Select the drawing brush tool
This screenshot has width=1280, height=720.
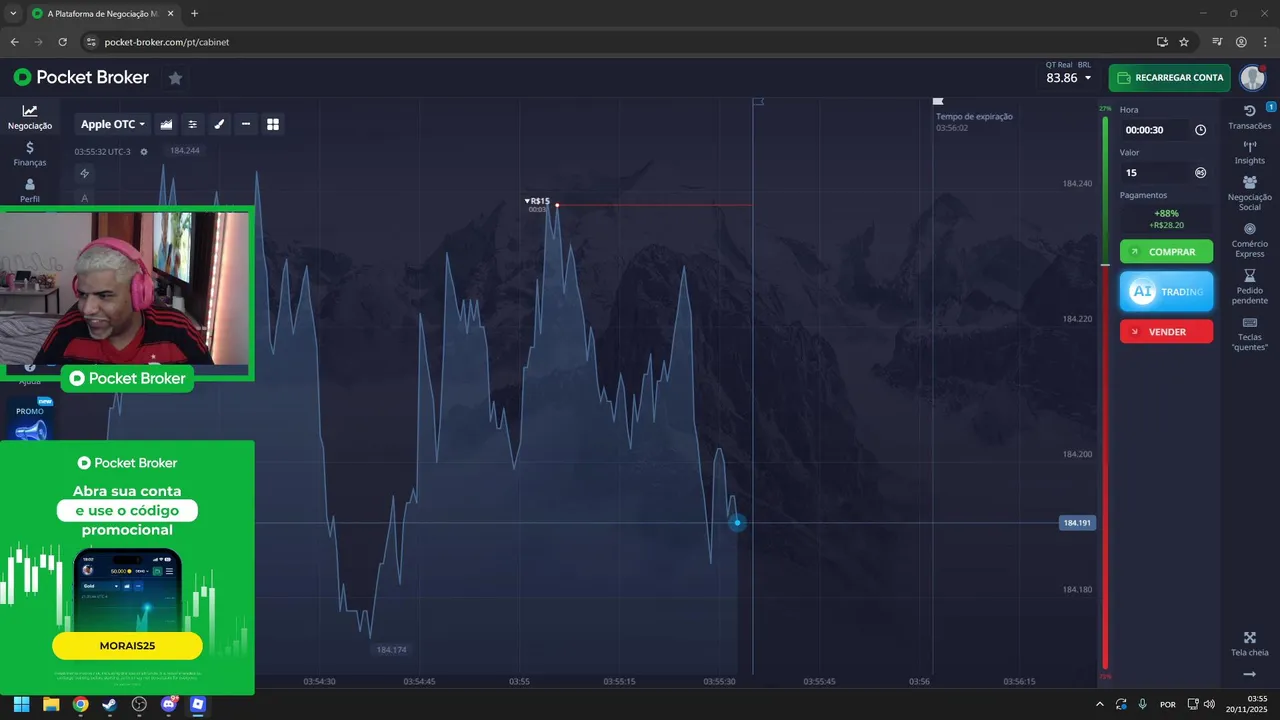[219, 124]
